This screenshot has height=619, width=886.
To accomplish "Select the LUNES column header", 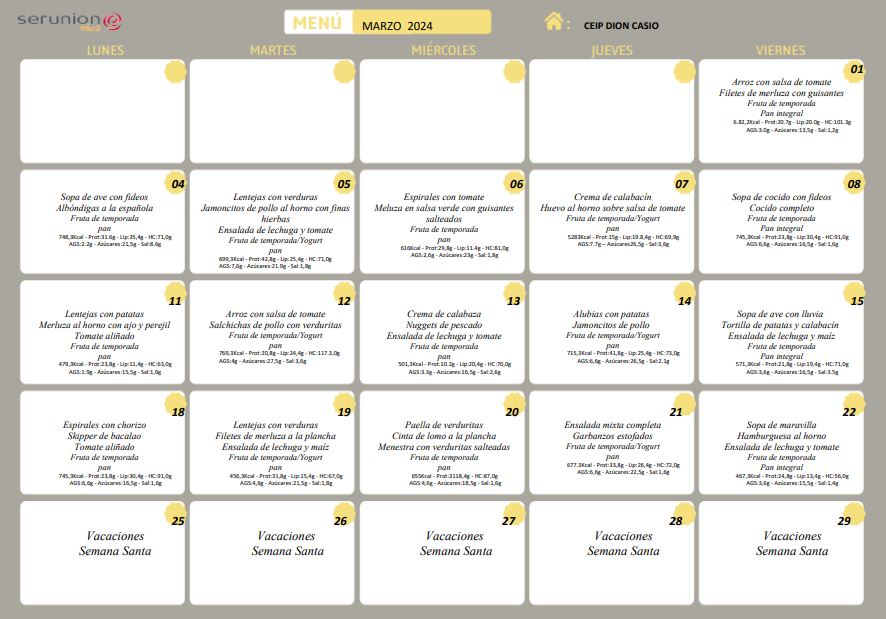I will pos(105,50).
